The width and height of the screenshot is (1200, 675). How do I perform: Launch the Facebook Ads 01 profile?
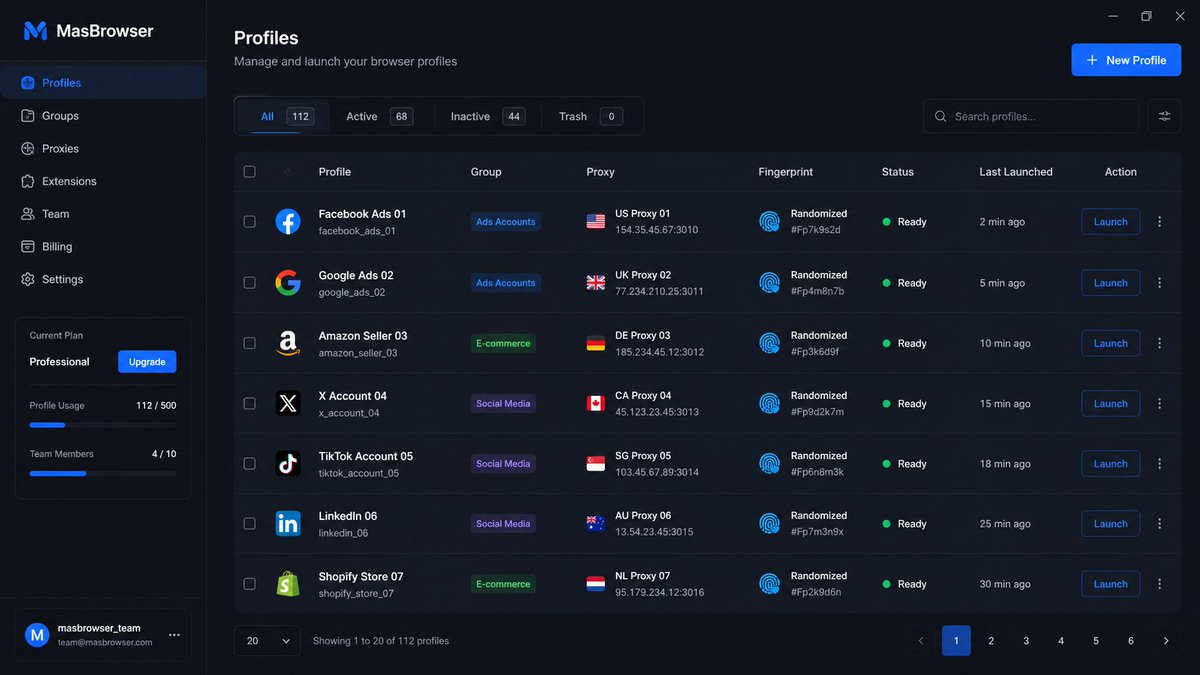click(1110, 222)
